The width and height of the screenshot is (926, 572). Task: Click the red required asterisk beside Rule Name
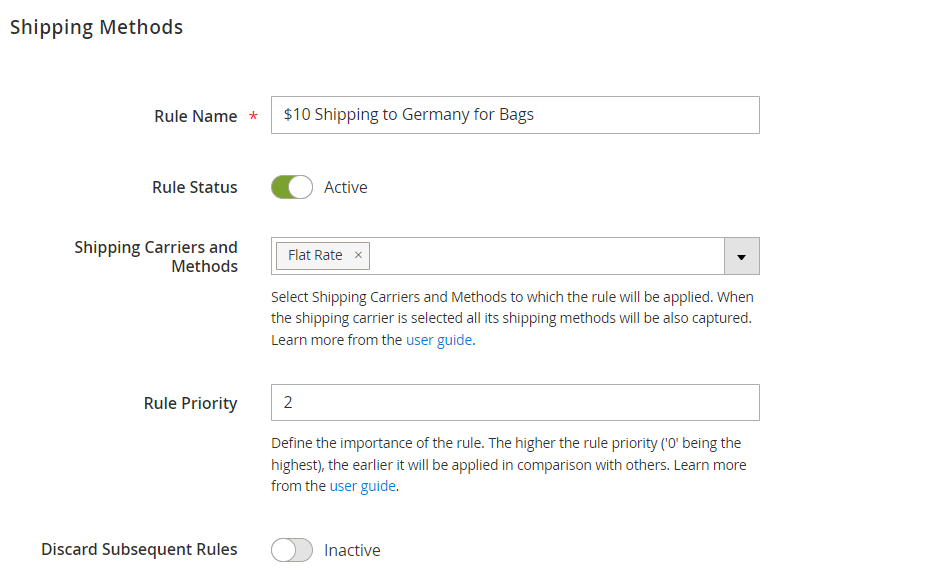pos(253,116)
